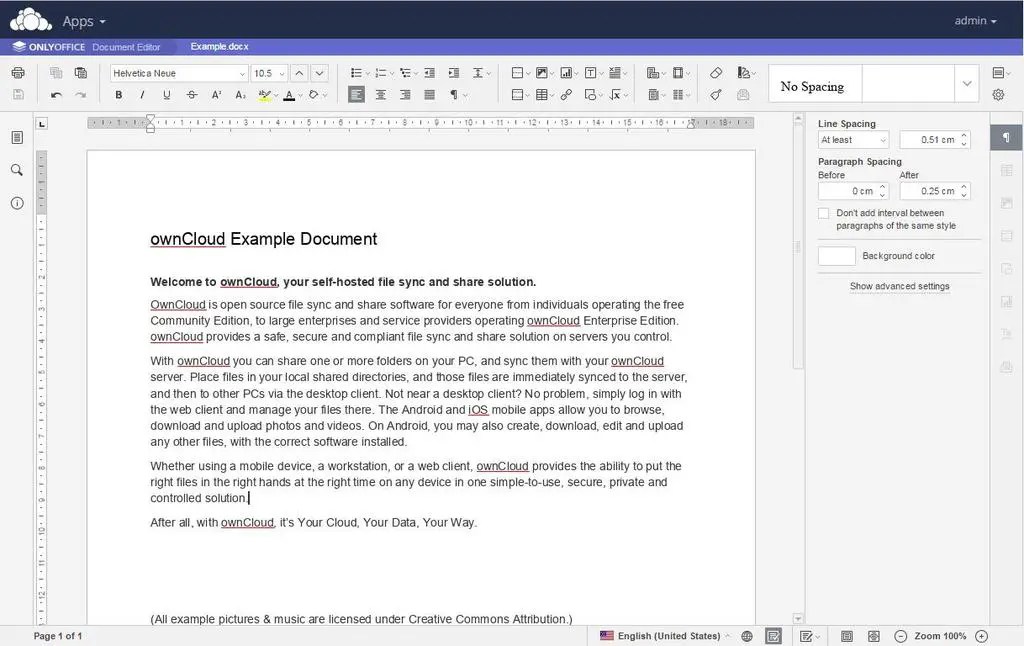
Task: Apply the yellow text highlight color
Action: (264, 95)
